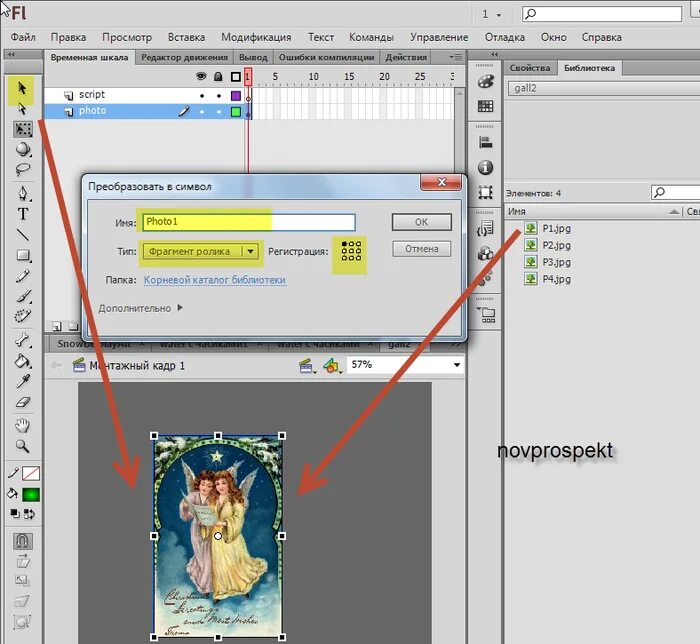Switch to Редактор движения tab
The image size is (700, 644).
tap(184, 58)
